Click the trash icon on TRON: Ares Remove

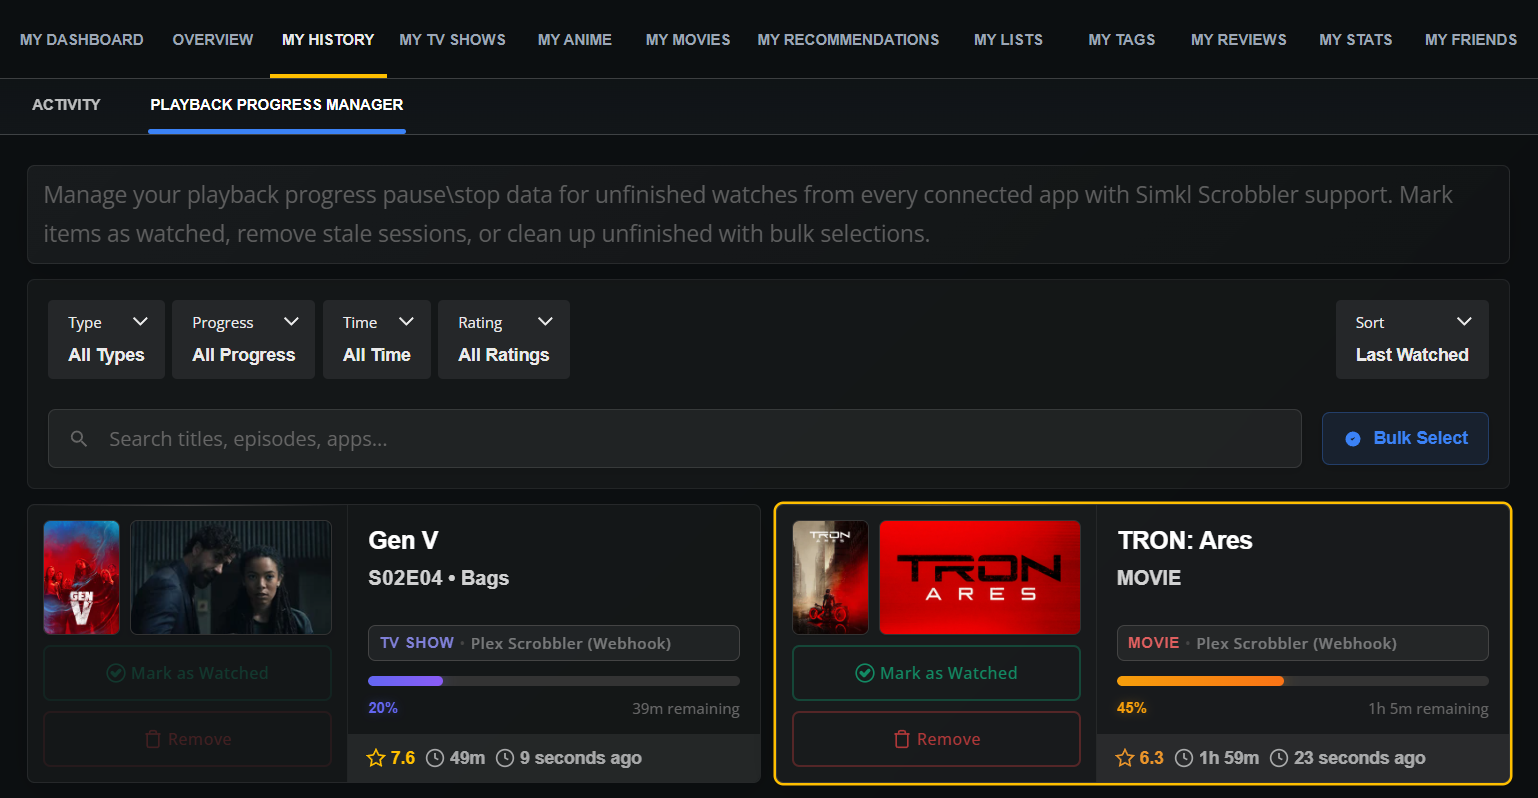(x=902, y=739)
